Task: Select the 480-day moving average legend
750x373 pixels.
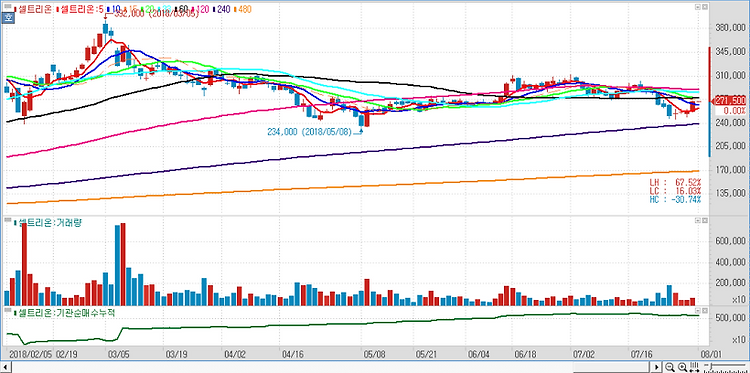Action: pos(243,9)
